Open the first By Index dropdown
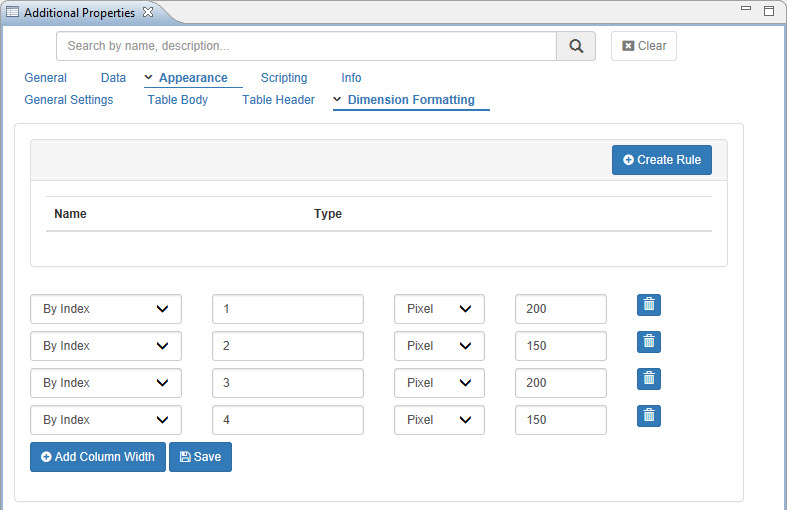 click(106, 309)
